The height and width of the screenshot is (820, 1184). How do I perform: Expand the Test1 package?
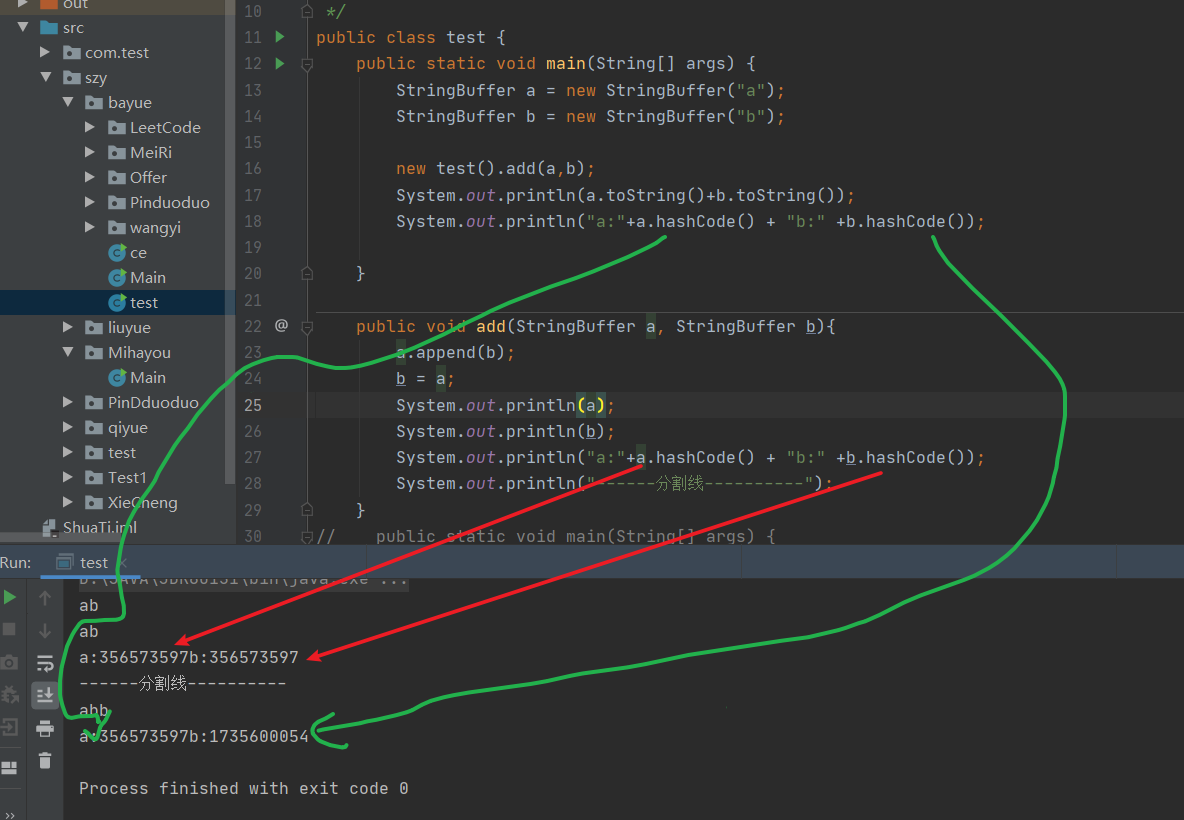click(x=67, y=476)
